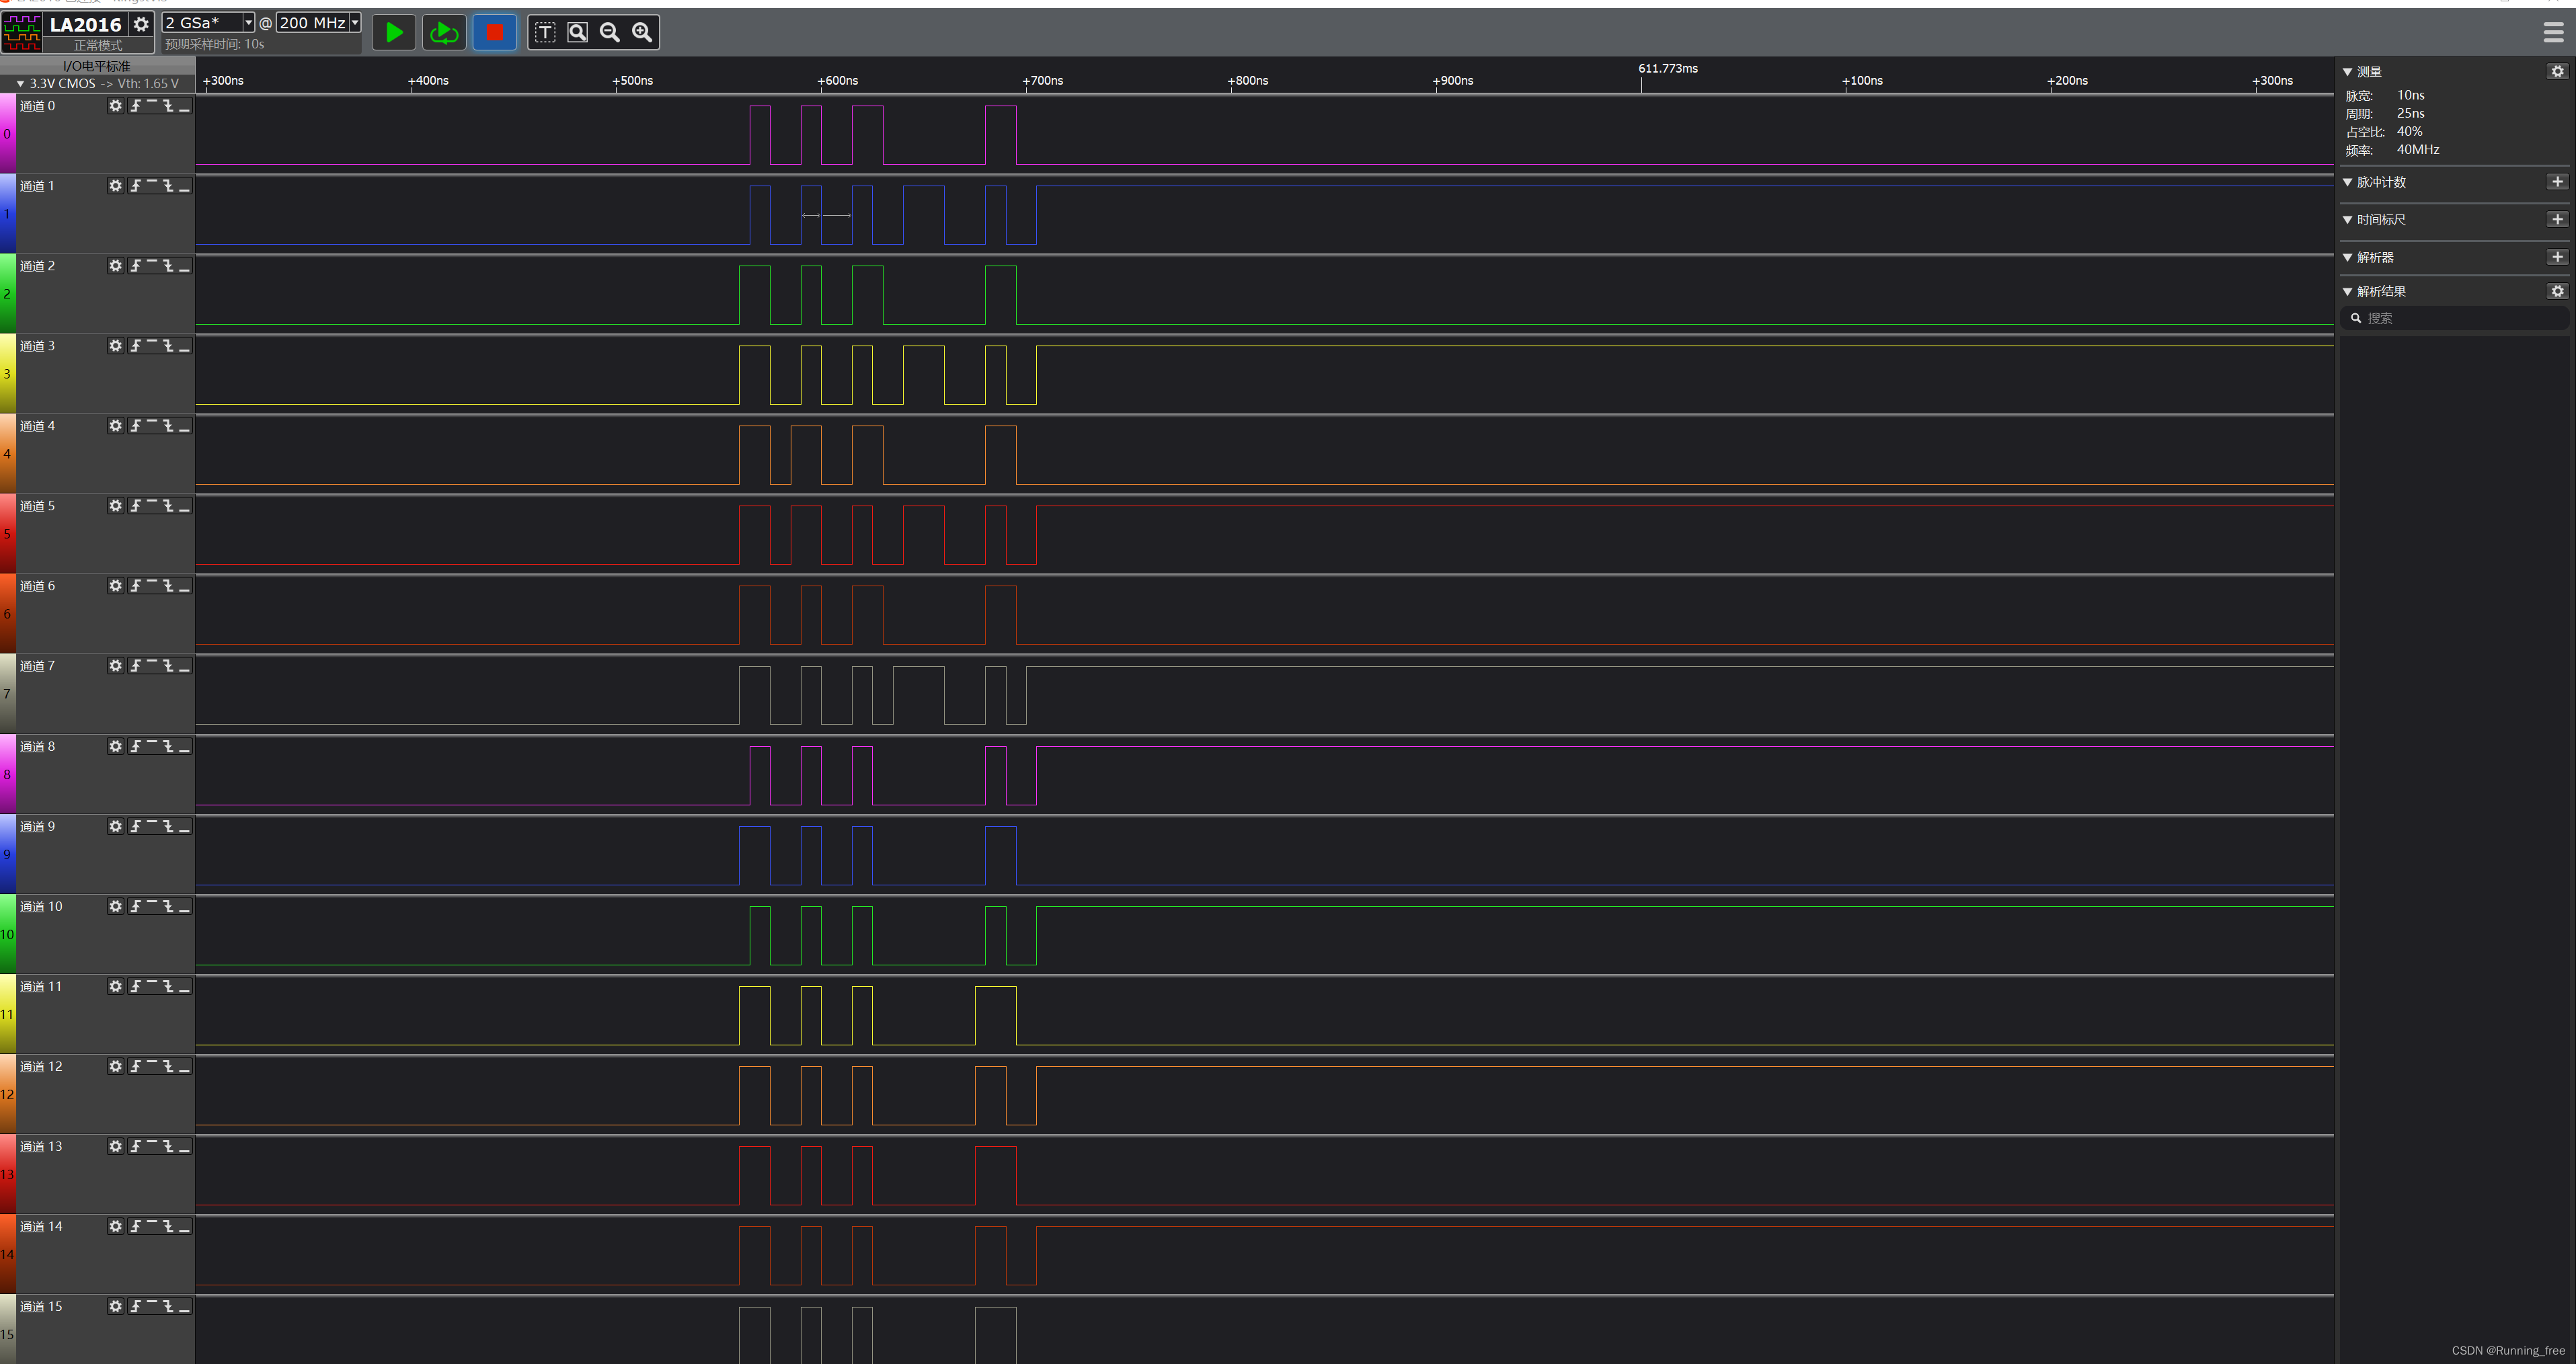Image resolution: width=2576 pixels, height=1364 pixels.
Task: Click the LA2016 device waveform logo
Action: point(22,33)
